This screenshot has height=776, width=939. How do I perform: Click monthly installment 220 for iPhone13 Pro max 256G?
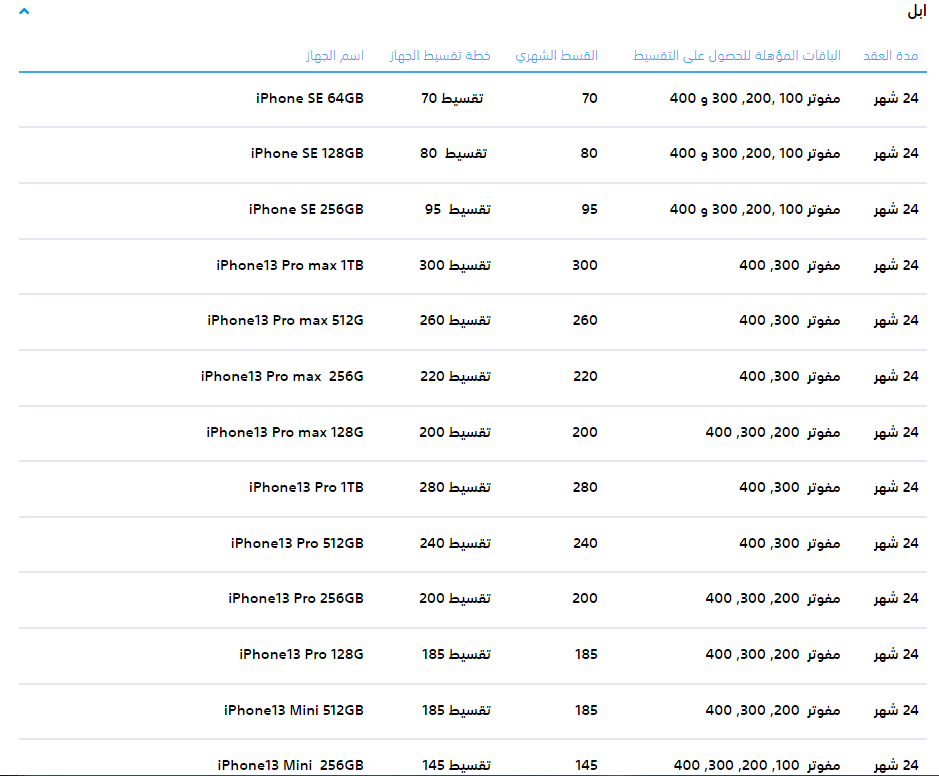coord(586,376)
